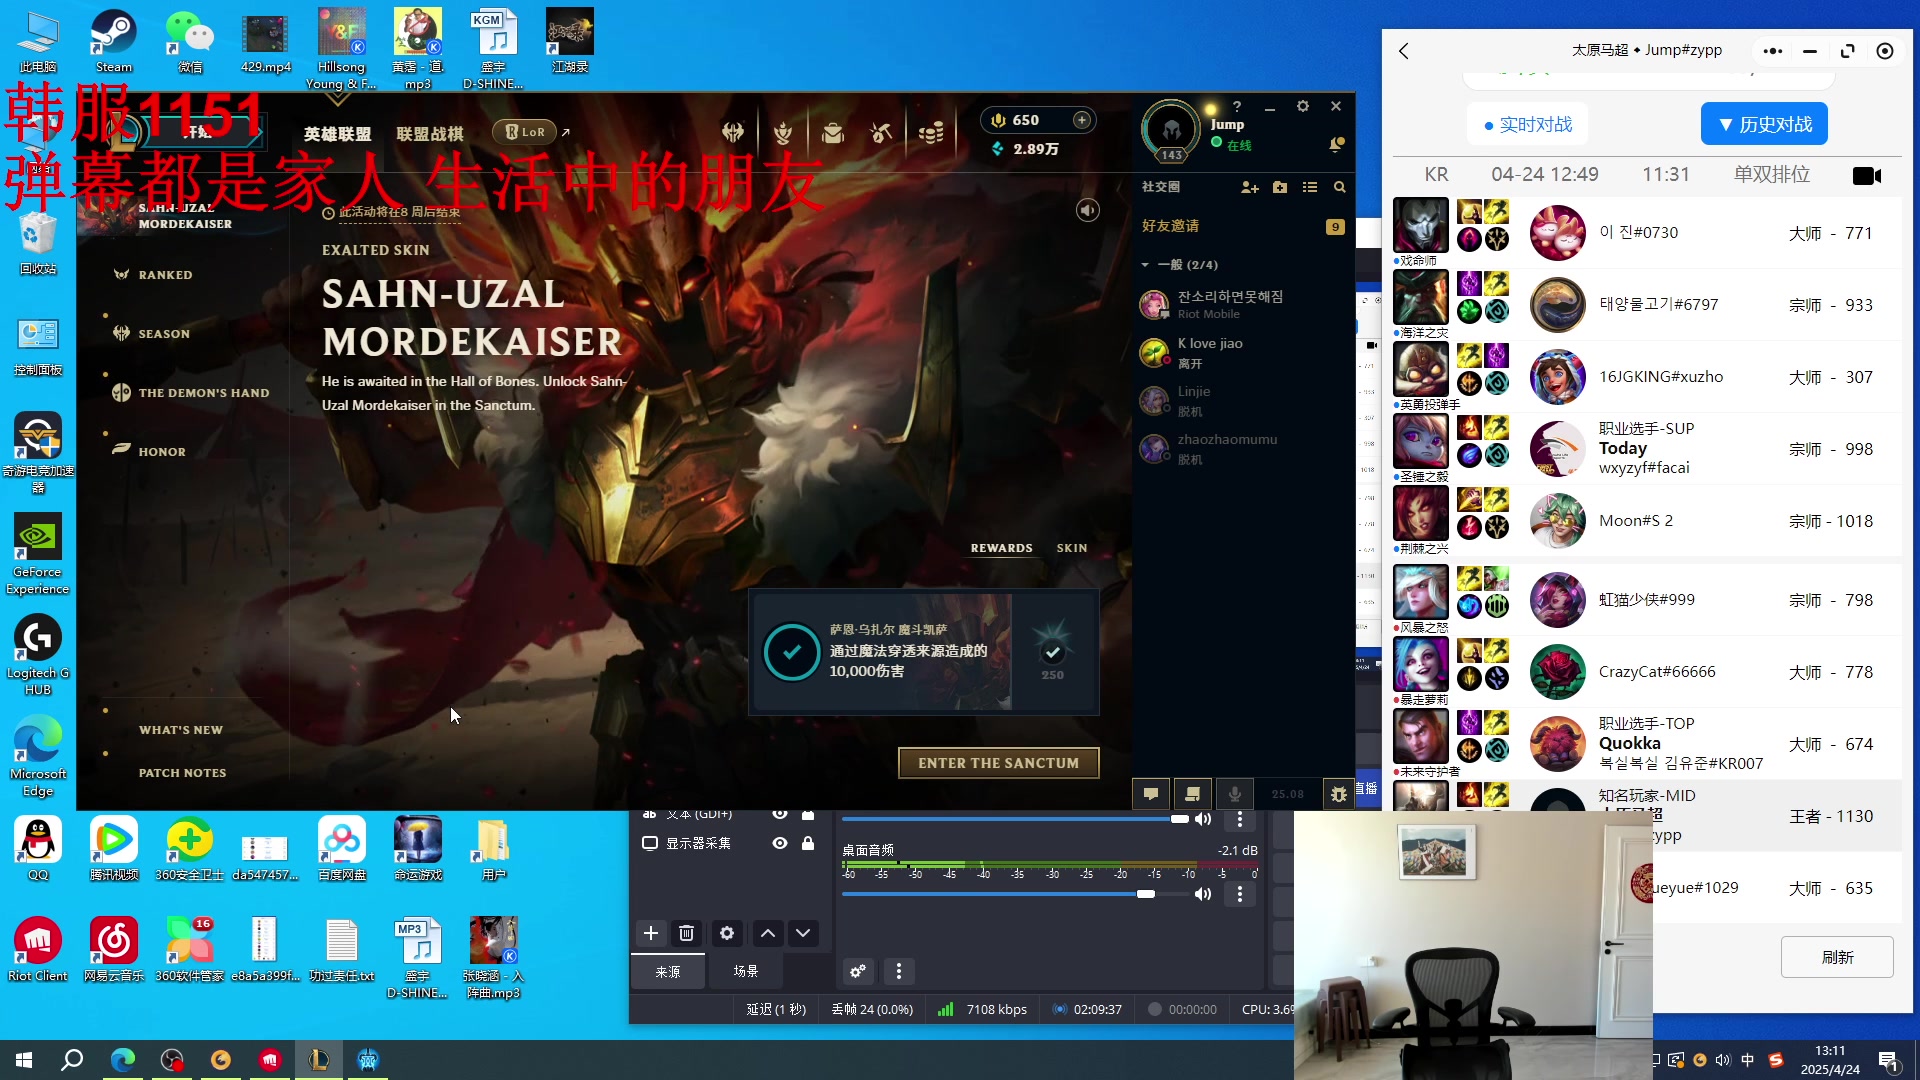Mute the upper audio channel speaker in OBS
The height and width of the screenshot is (1080, 1920).
[x=1203, y=819]
